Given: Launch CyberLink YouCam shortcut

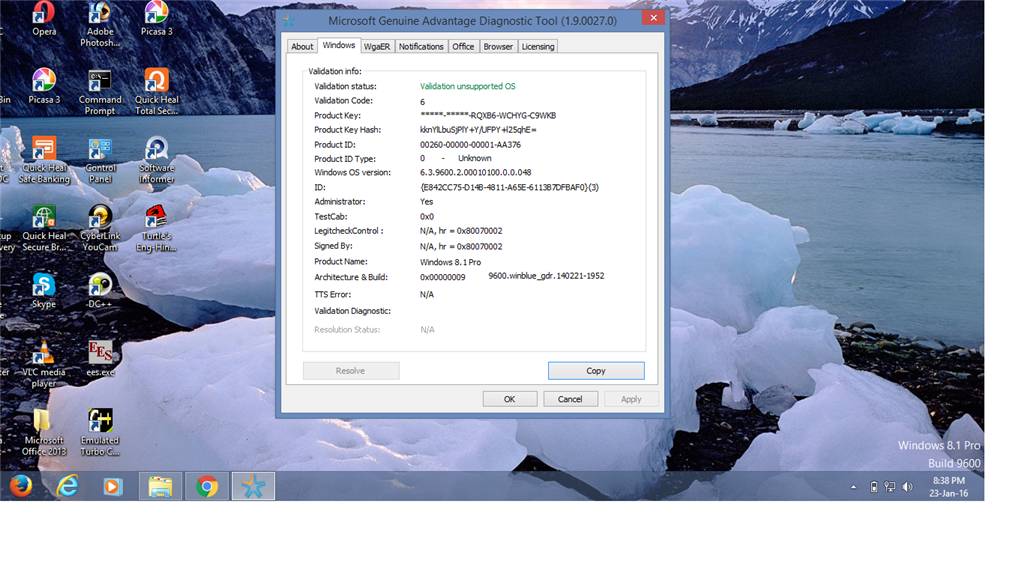Looking at the screenshot, I should (x=100, y=229).
